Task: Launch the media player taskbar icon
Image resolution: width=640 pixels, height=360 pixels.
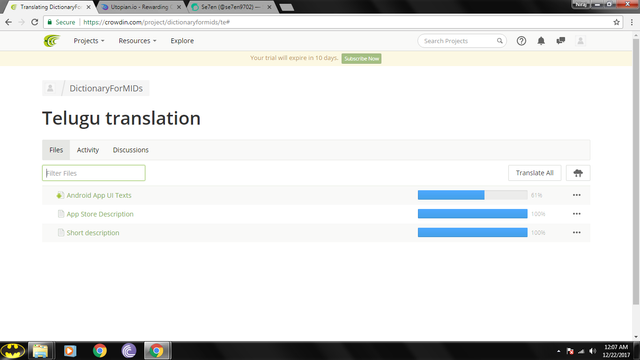Action: tap(70, 351)
